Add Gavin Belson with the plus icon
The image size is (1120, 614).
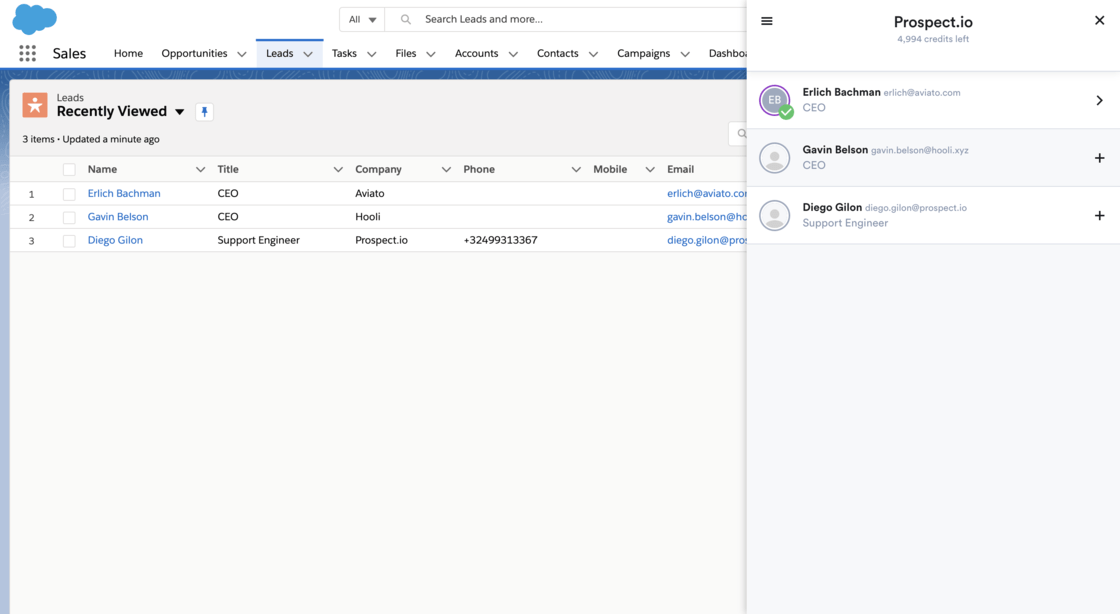[1099, 158]
